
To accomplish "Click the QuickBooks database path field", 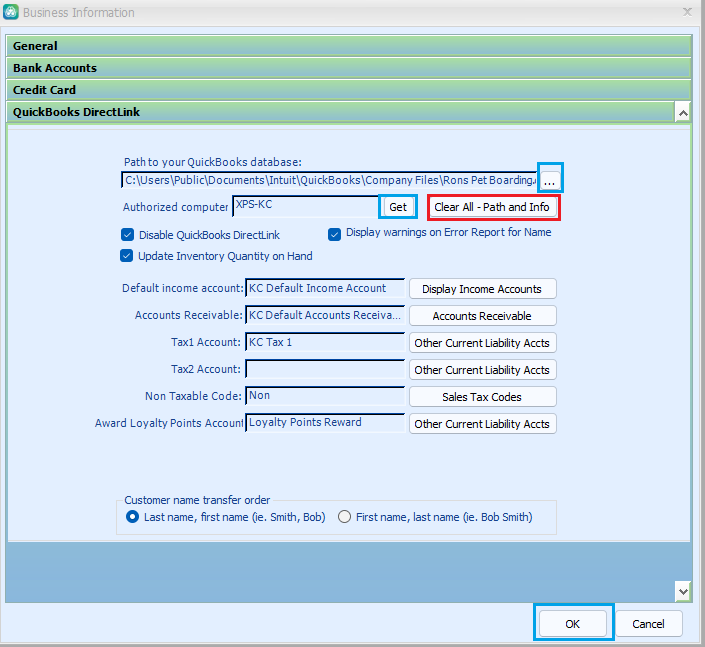I will coord(329,180).
